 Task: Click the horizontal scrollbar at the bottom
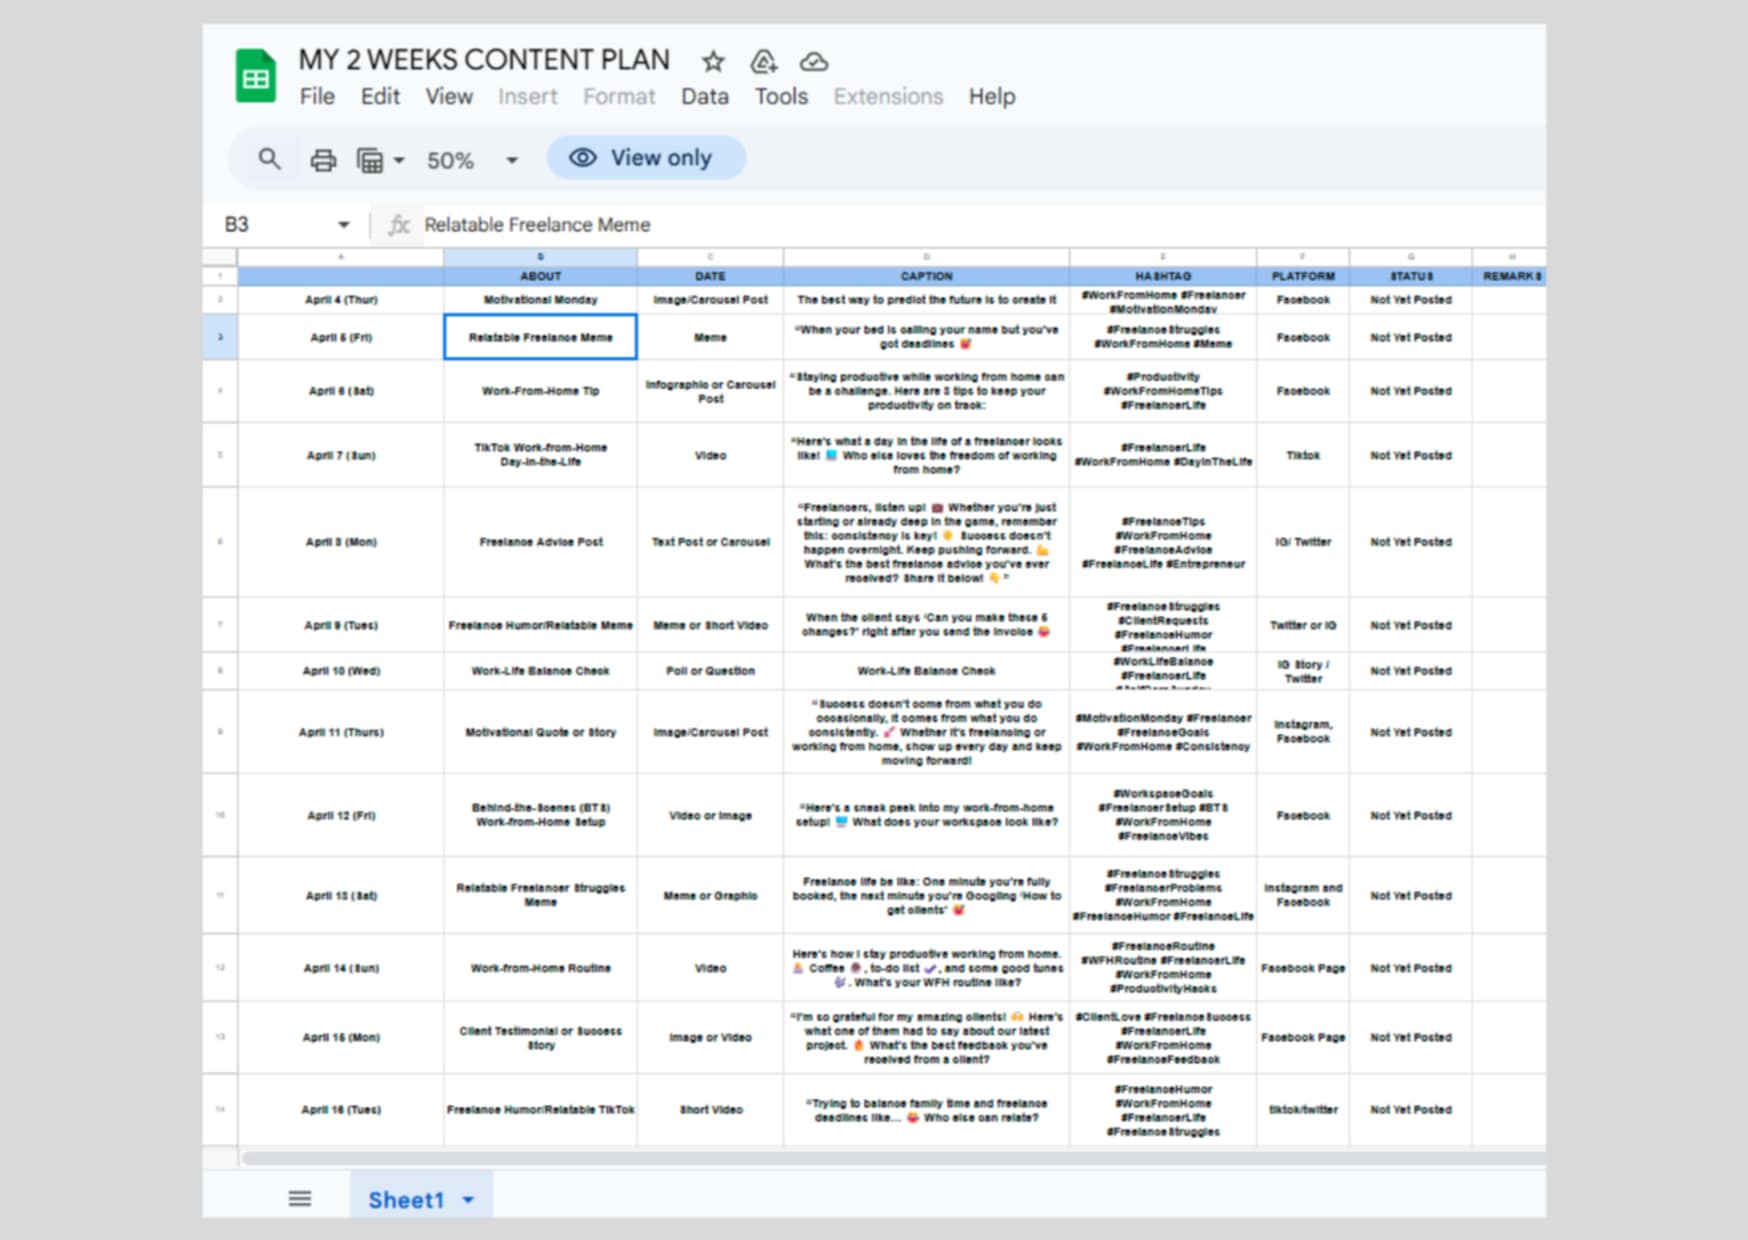pyautogui.click(x=890, y=1158)
